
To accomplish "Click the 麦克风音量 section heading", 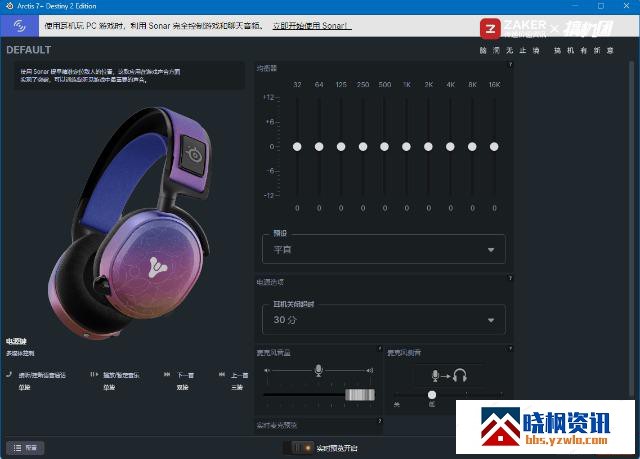I will (273, 353).
